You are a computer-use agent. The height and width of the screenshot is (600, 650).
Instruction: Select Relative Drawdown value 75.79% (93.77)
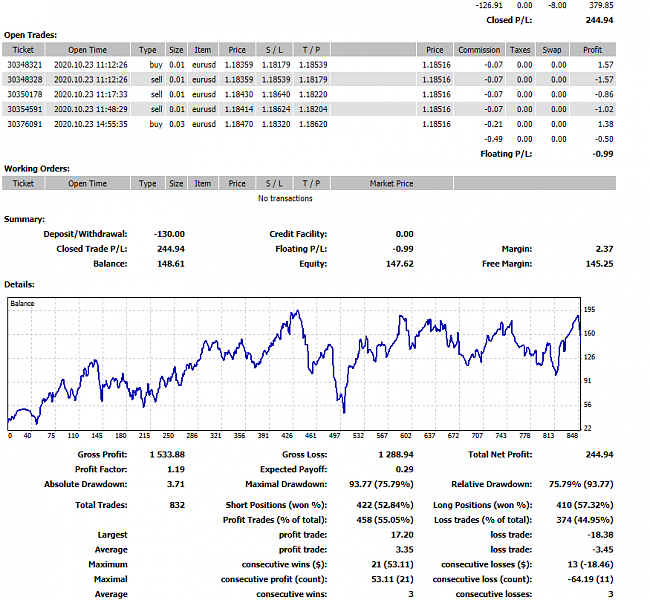pos(581,484)
